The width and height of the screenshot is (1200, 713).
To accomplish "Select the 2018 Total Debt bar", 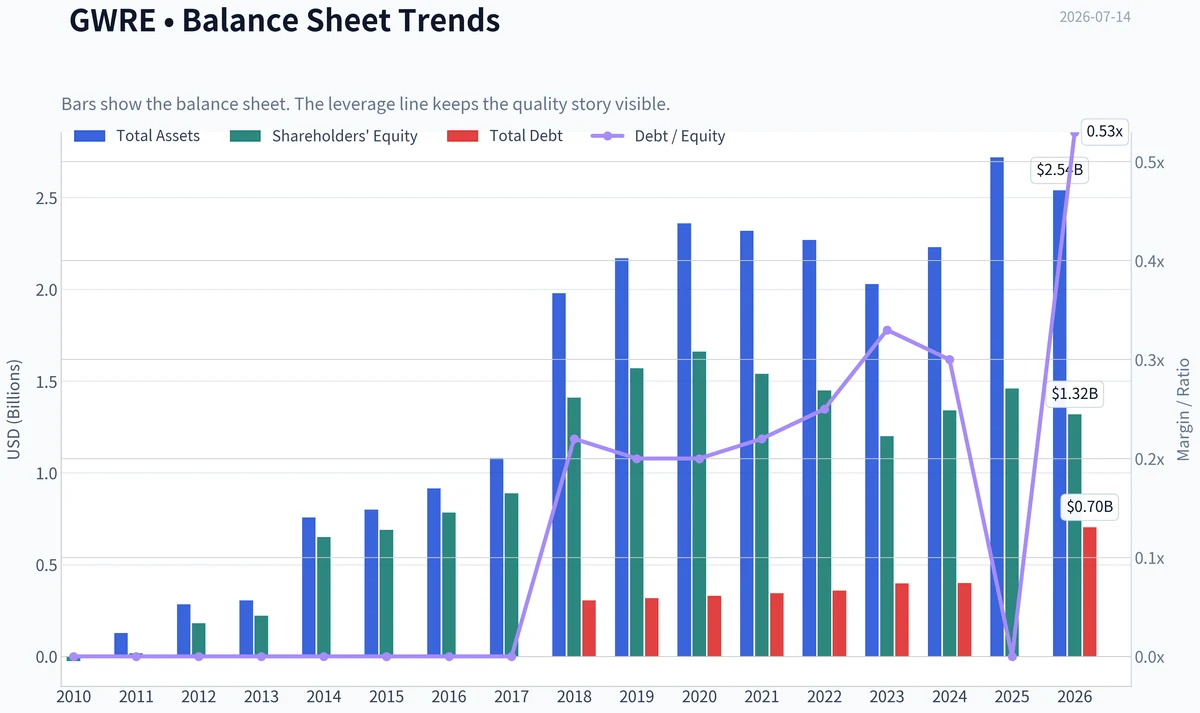I will tap(589, 629).
